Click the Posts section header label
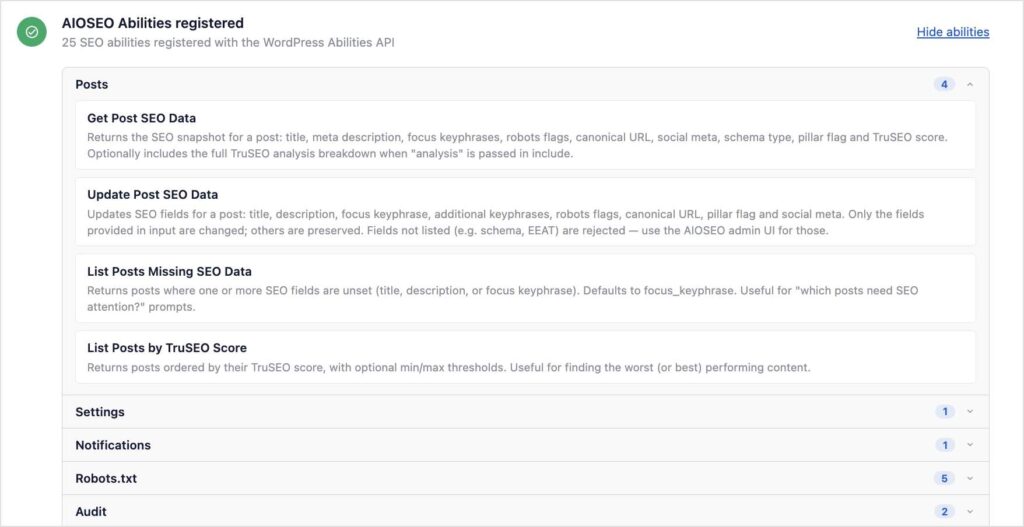 click(91, 84)
